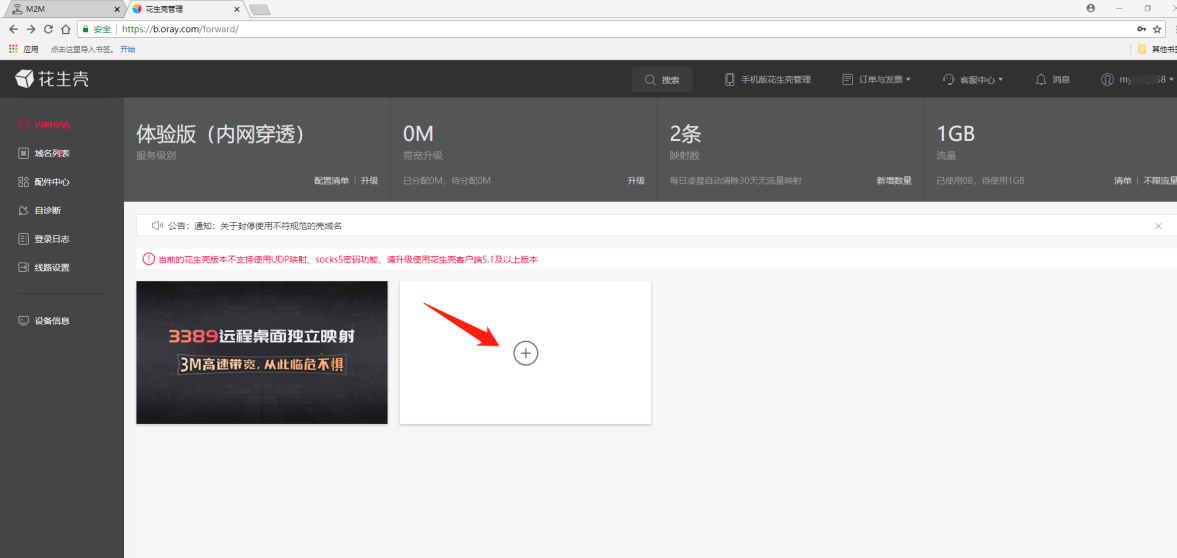
Task: Open 自诊断 from the sidebar
Action: coord(40,210)
